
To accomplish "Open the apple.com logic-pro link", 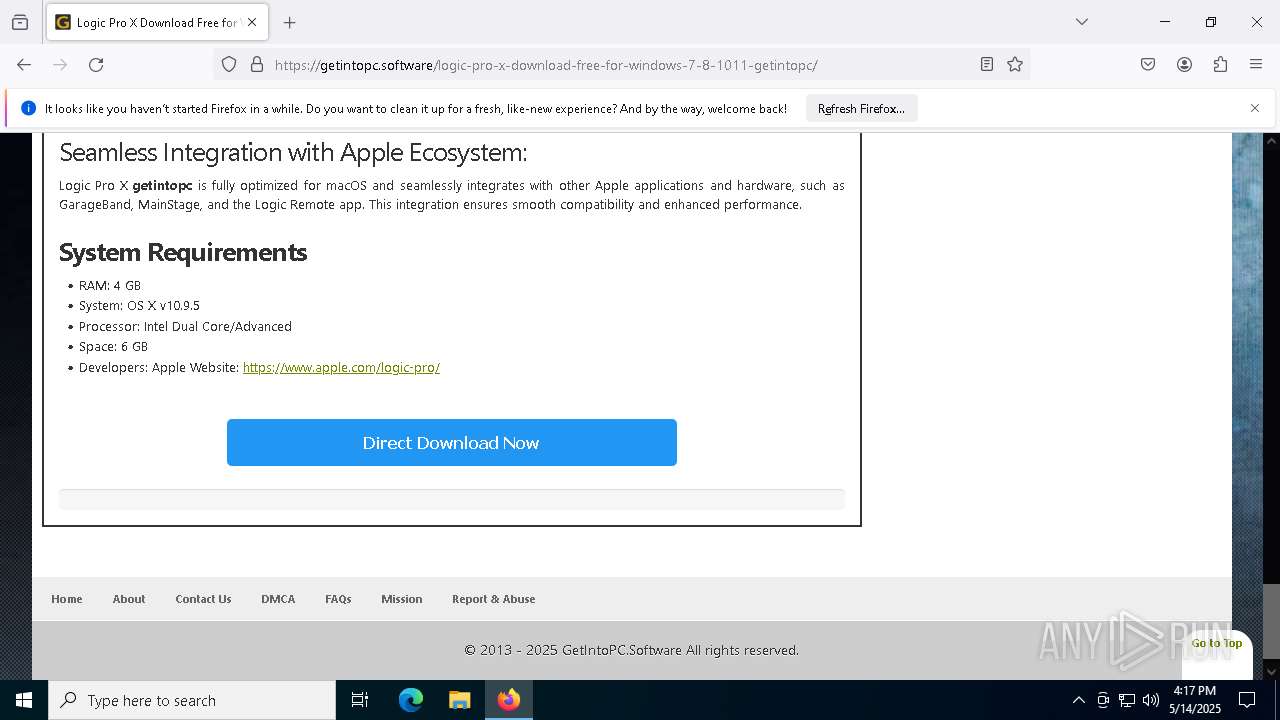I will tap(341, 368).
